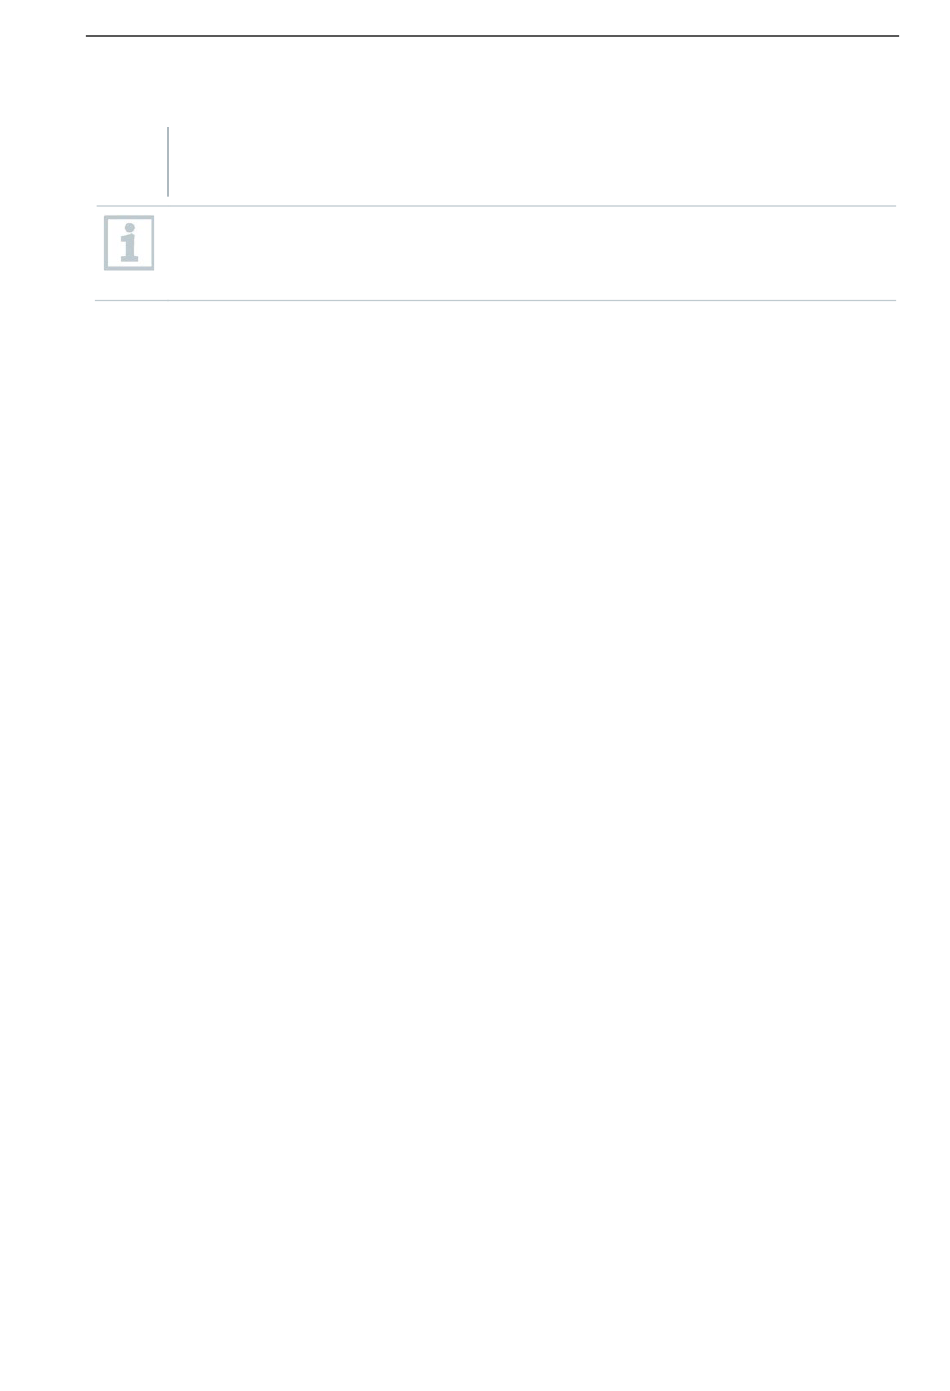950x1391 pixels.
Task: Click the information note icon
Action: tap(129, 243)
